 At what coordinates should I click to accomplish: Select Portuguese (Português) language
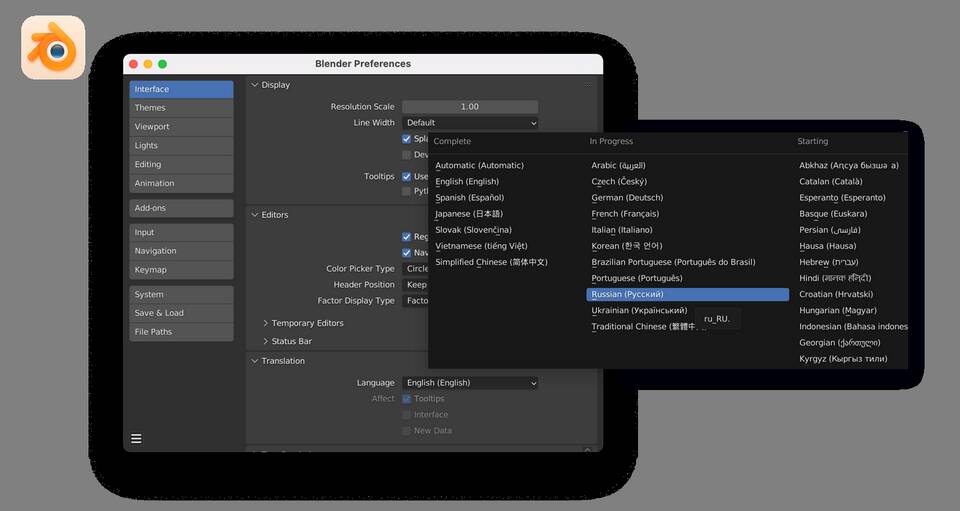coord(637,278)
